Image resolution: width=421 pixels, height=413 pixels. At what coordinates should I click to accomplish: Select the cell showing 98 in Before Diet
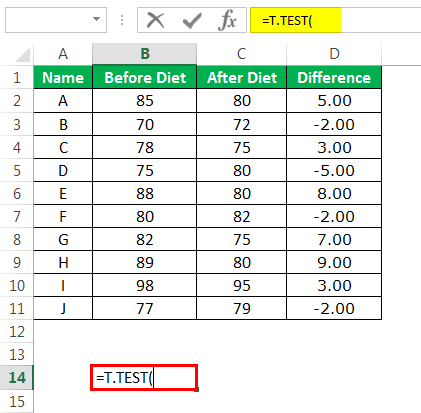point(145,286)
